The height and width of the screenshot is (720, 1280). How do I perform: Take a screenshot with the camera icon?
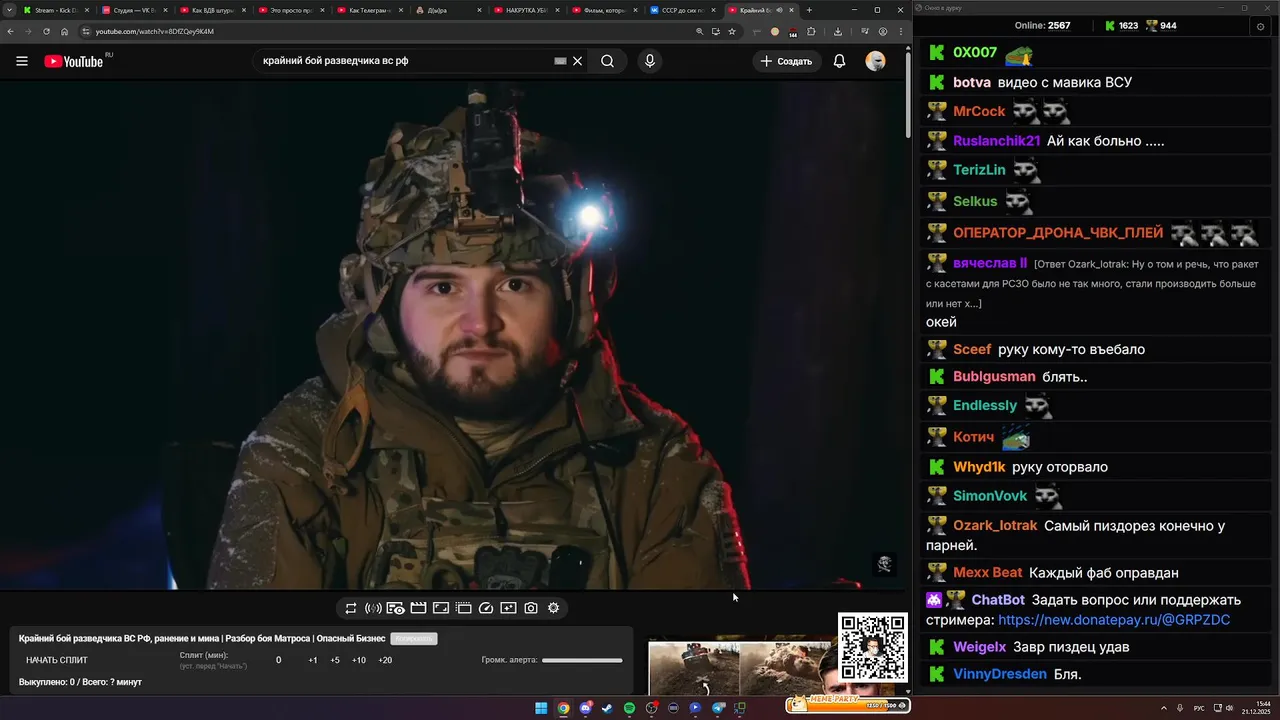tap(531, 608)
